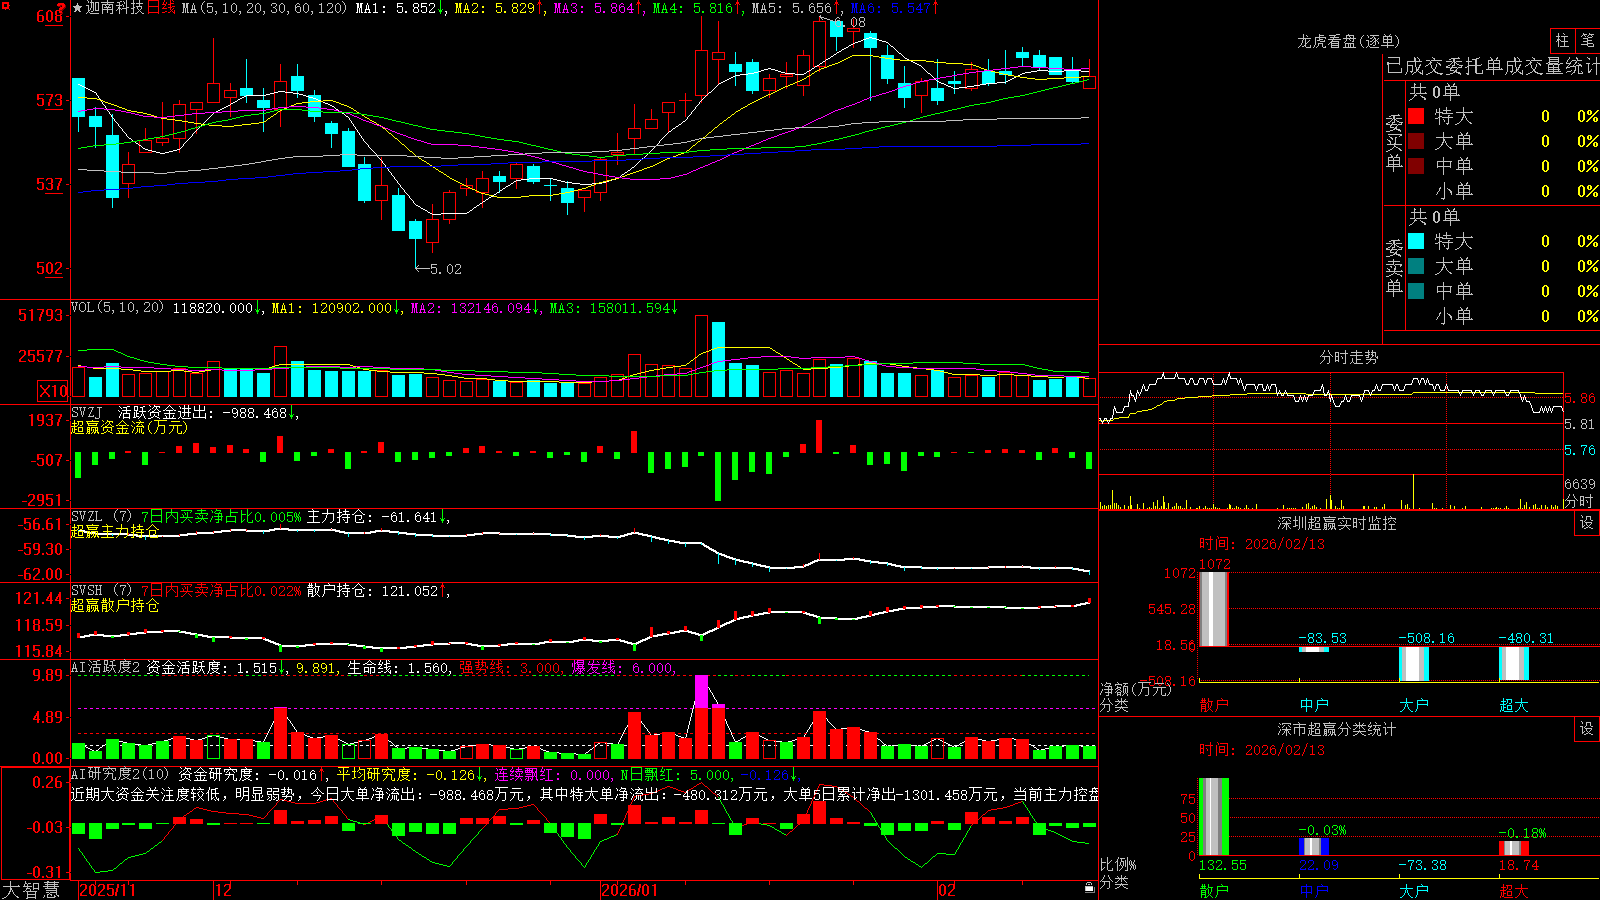Click the SVZL (7) indicator name
This screenshot has height=900, width=1600.
(101, 517)
